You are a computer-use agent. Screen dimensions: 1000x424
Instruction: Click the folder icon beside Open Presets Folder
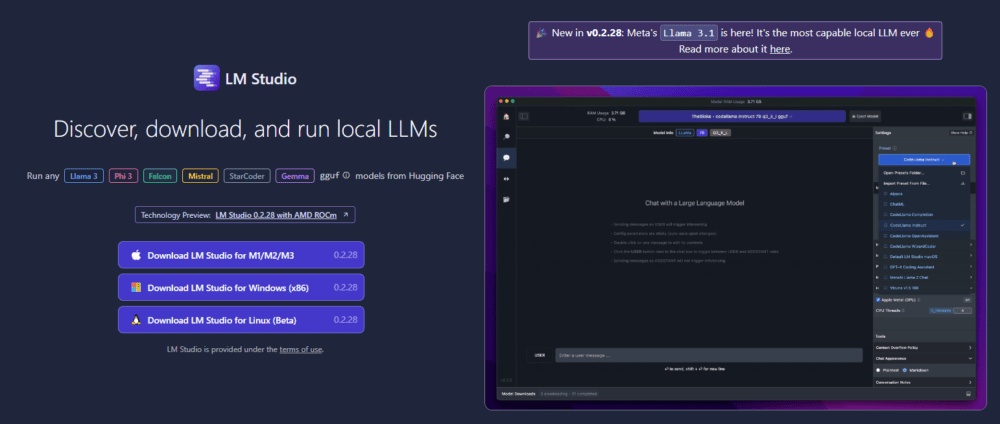pos(963,173)
